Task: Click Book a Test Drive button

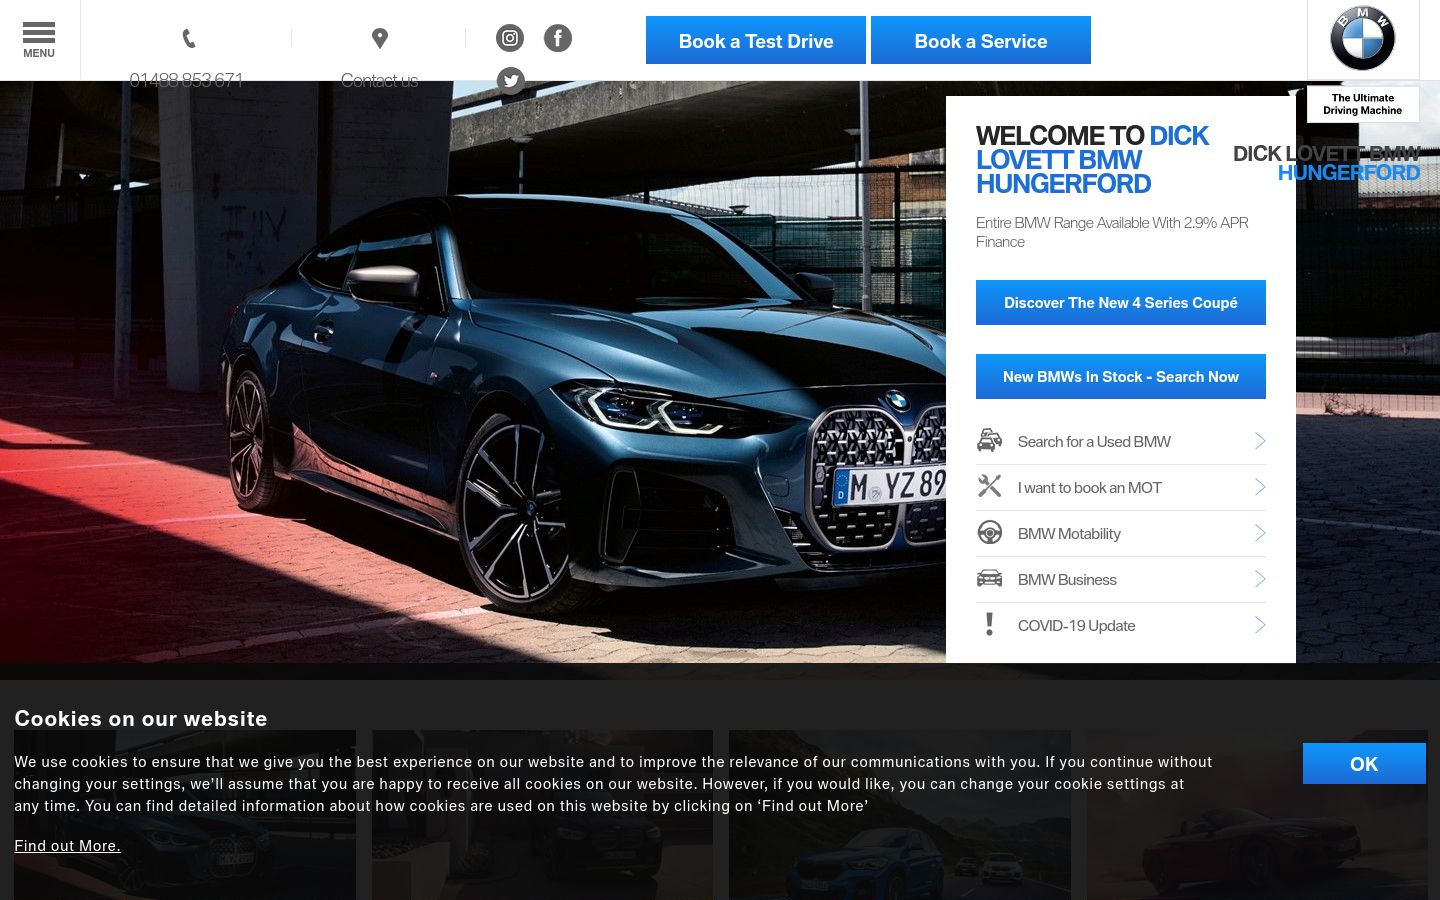Action: [756, 40]
